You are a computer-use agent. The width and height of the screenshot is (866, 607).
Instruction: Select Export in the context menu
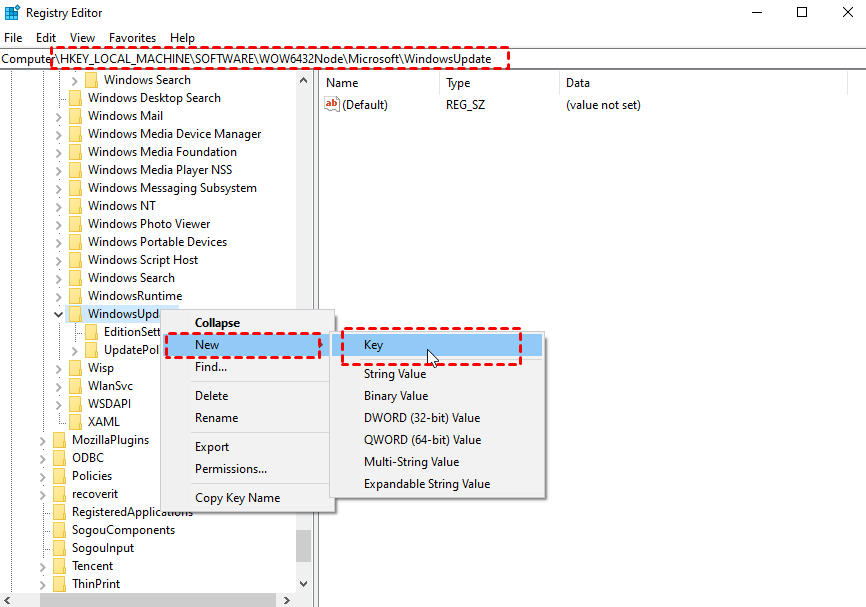pos(247,447)
